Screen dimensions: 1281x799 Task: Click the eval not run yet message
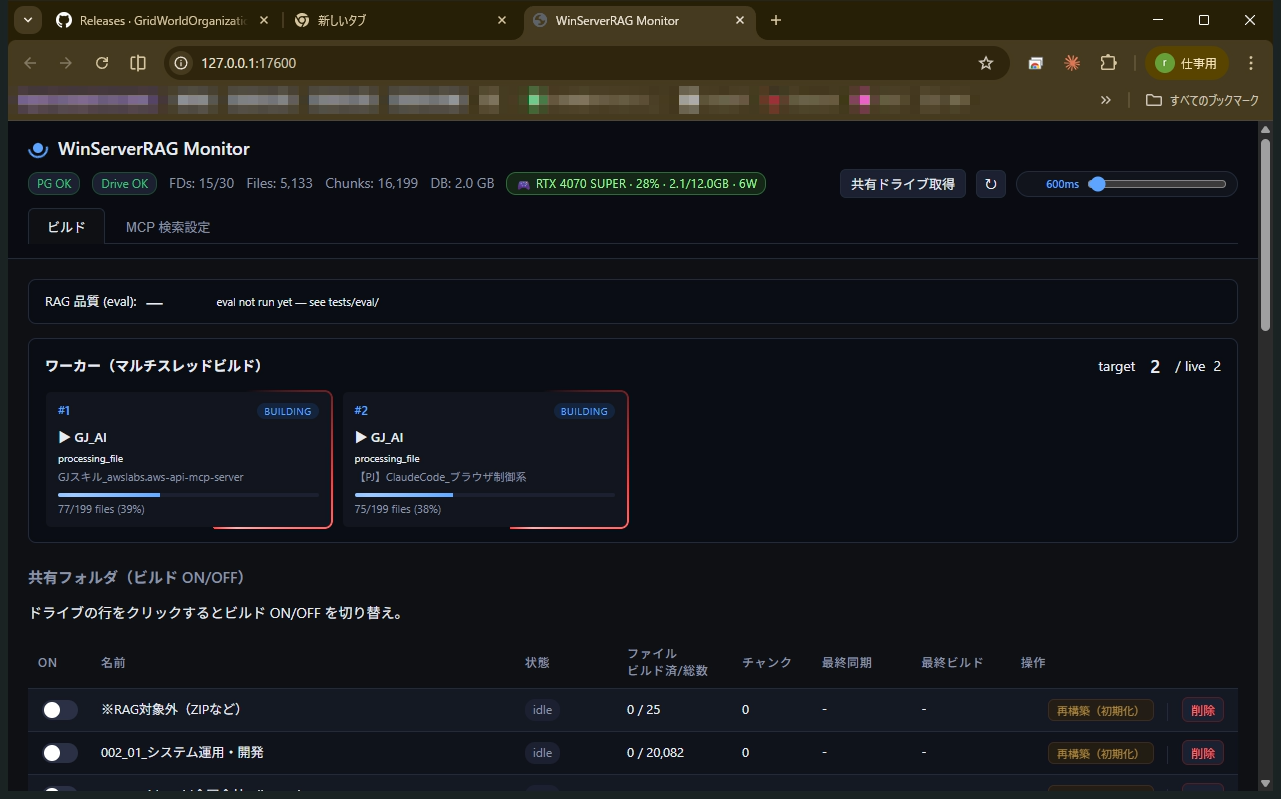coord(297,302)
